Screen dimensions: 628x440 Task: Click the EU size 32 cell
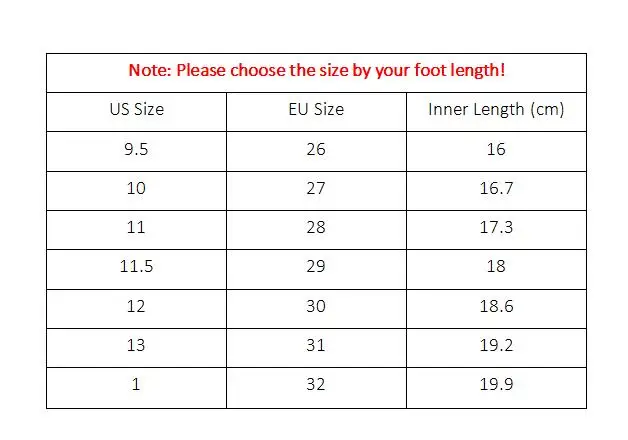pyautogui.click(x=315, y=385)
